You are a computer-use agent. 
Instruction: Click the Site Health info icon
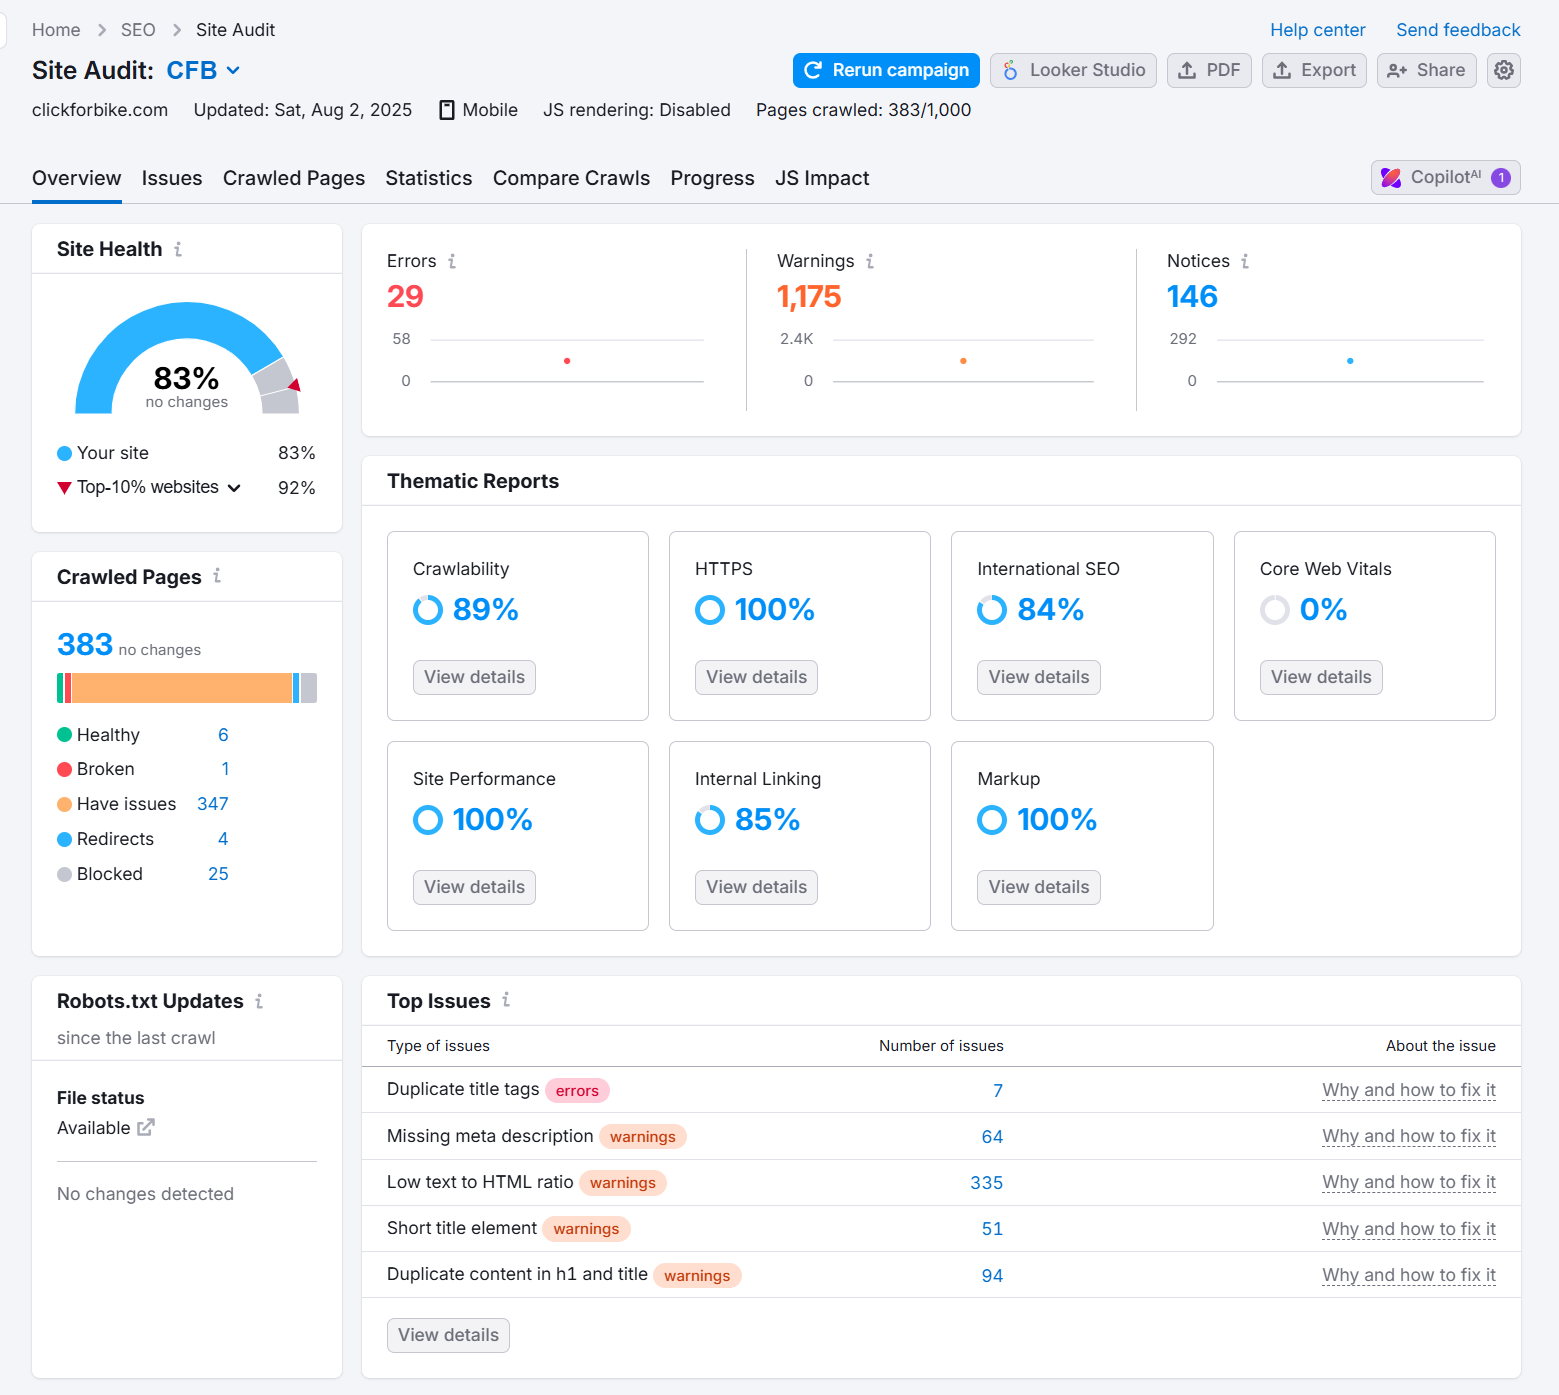click(x=178, y=249)
